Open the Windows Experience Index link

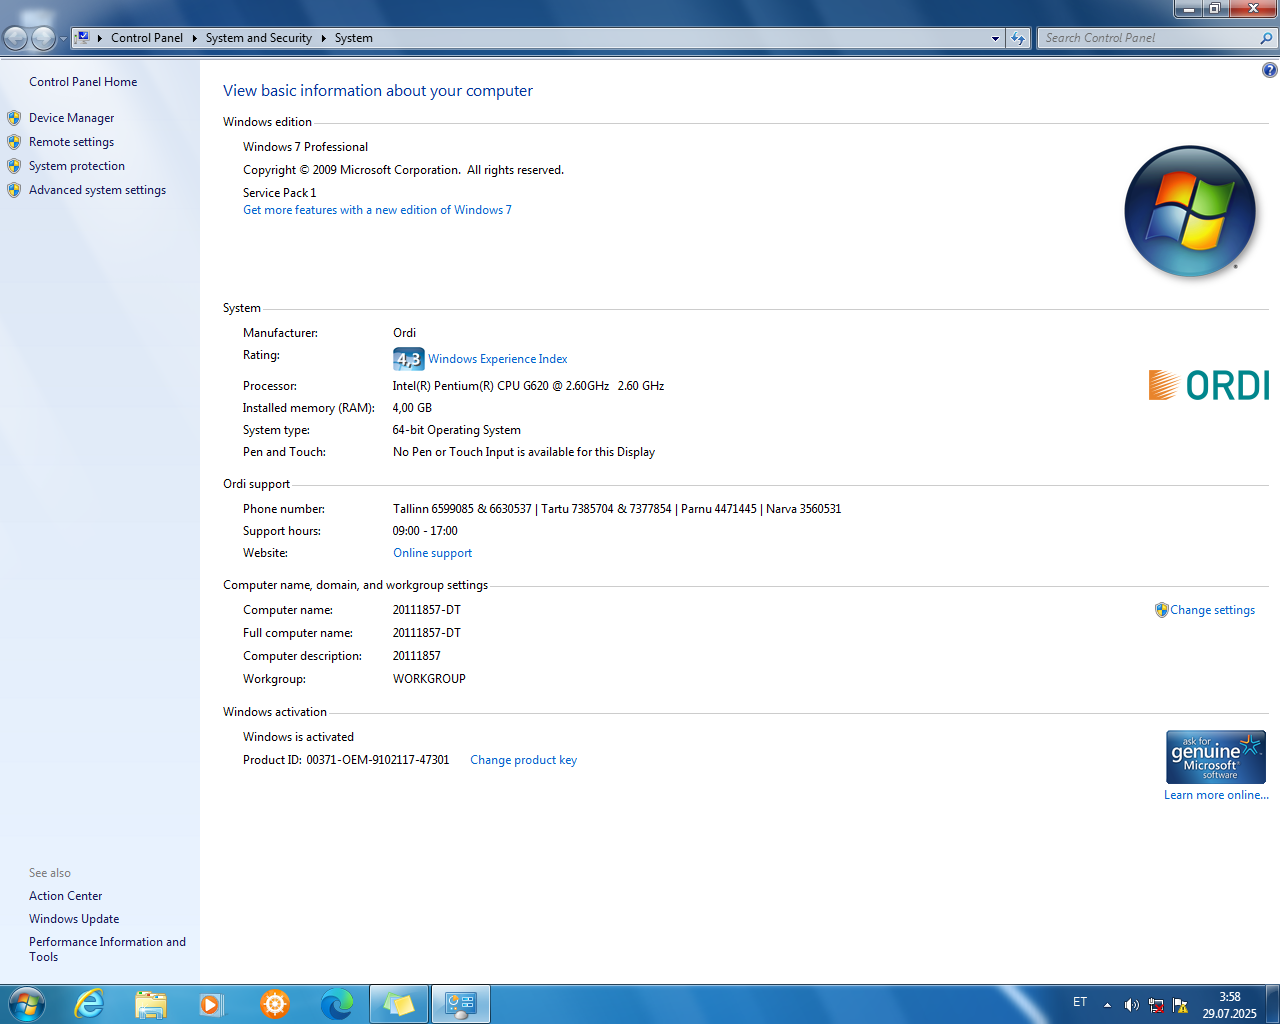coord(498,359)
